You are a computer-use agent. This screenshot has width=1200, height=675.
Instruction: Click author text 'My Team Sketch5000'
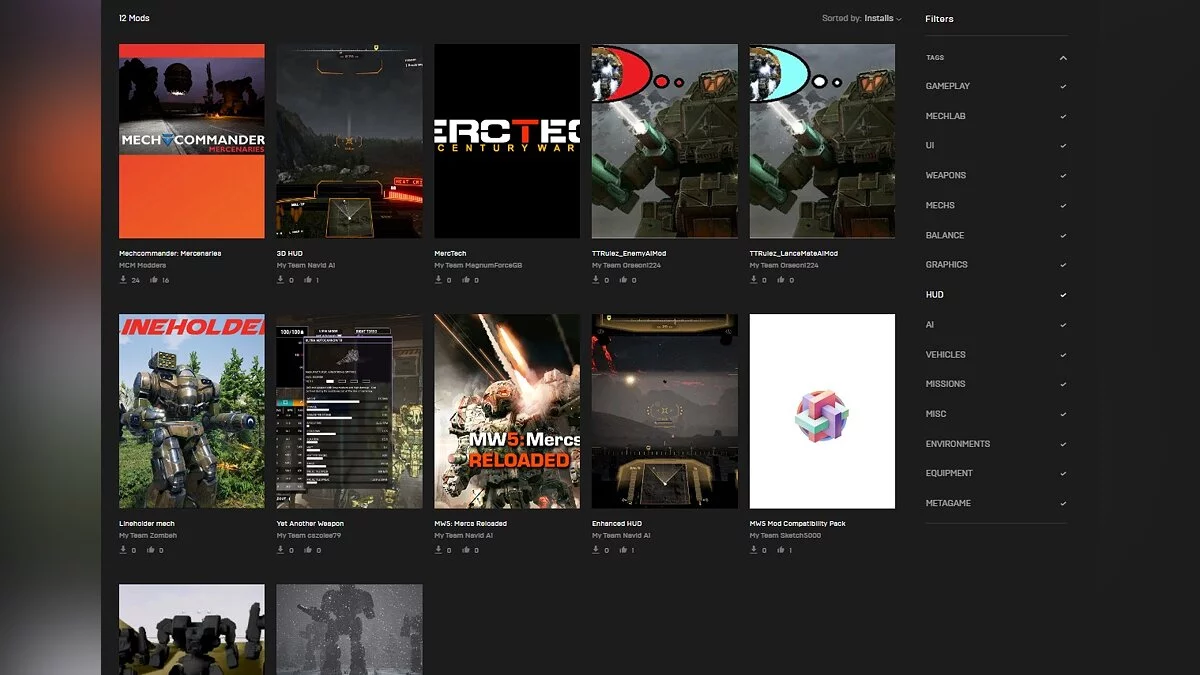click(785, 536)
